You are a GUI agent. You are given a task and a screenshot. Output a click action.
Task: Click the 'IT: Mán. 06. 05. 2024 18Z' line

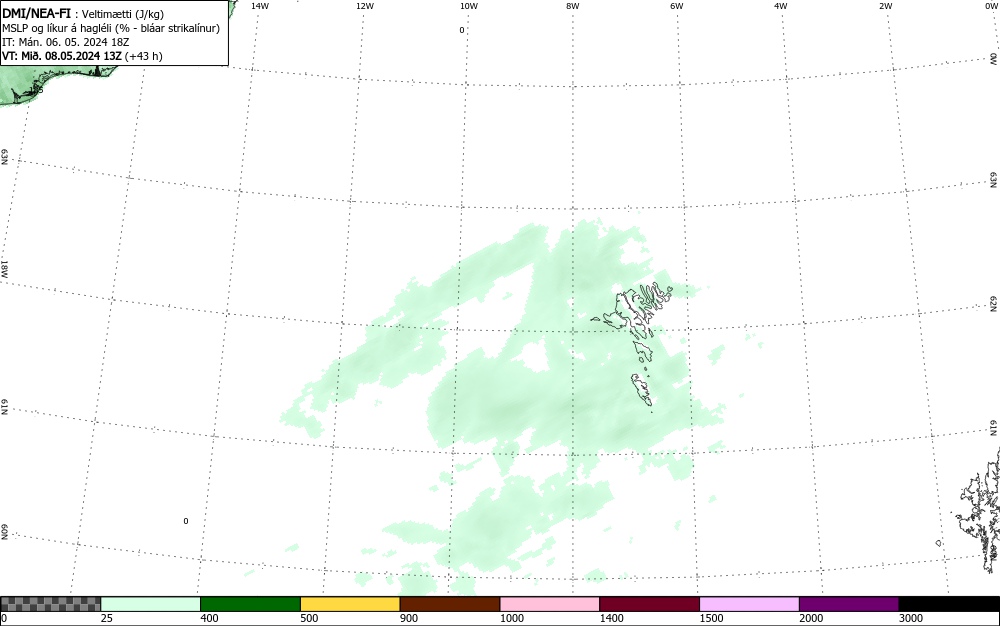(66, 42)
